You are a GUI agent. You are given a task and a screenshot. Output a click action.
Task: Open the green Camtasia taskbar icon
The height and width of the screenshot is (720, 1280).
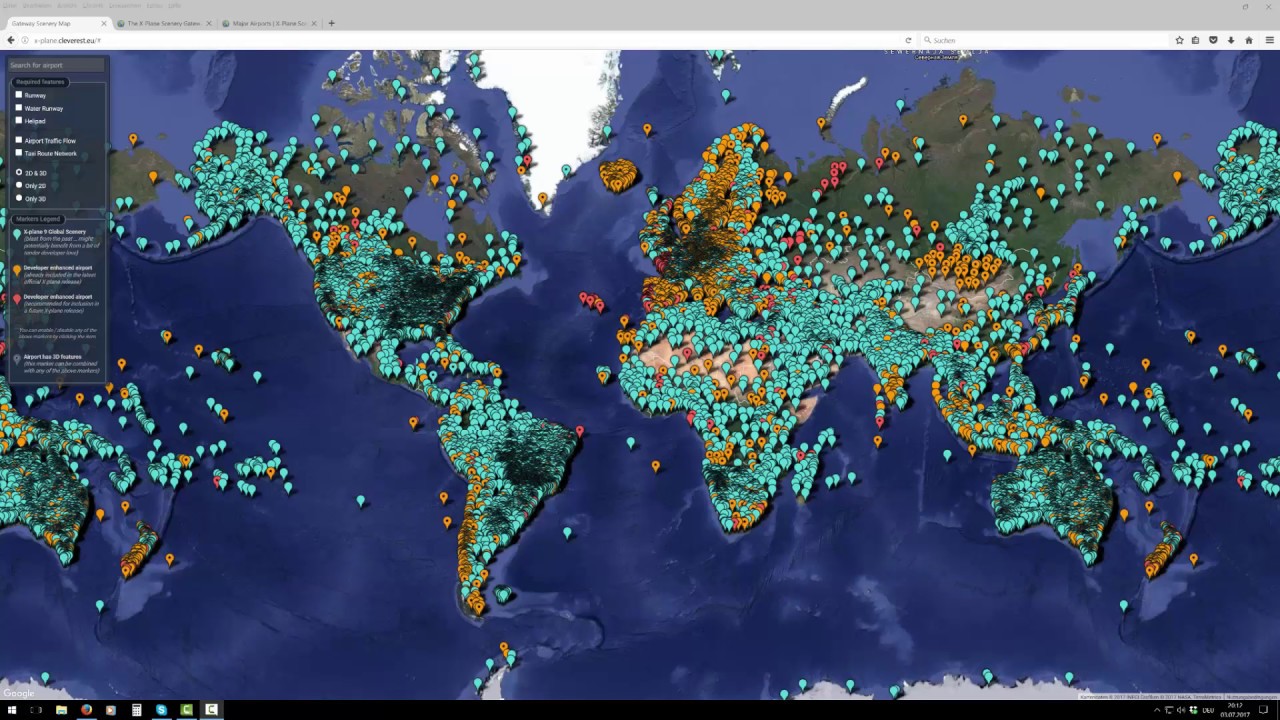click(186, 710)
